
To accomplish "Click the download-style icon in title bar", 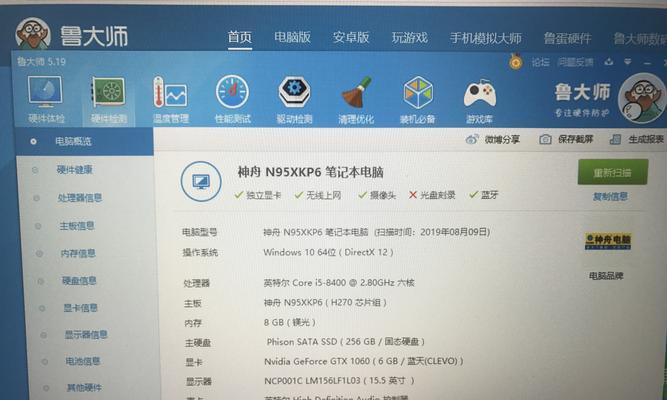I will coord(609,62).
